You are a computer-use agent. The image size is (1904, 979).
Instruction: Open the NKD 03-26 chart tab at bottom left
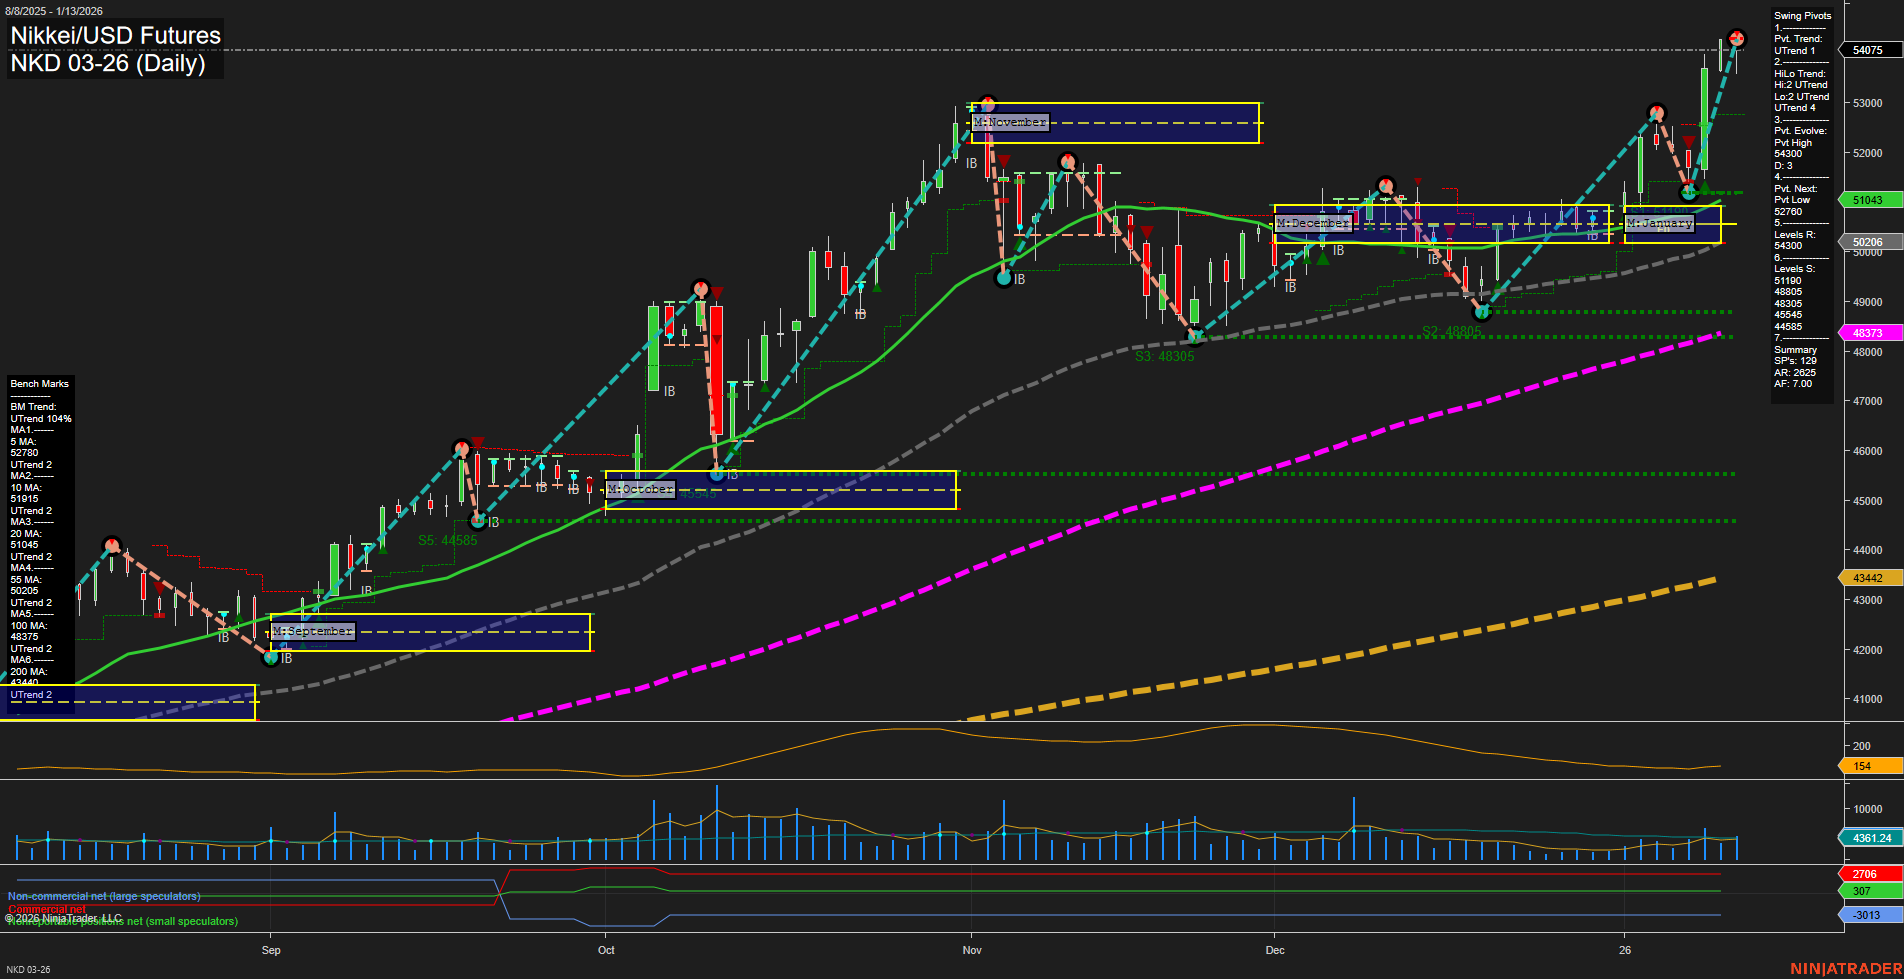pyautogui.click(x=28, y=968)
